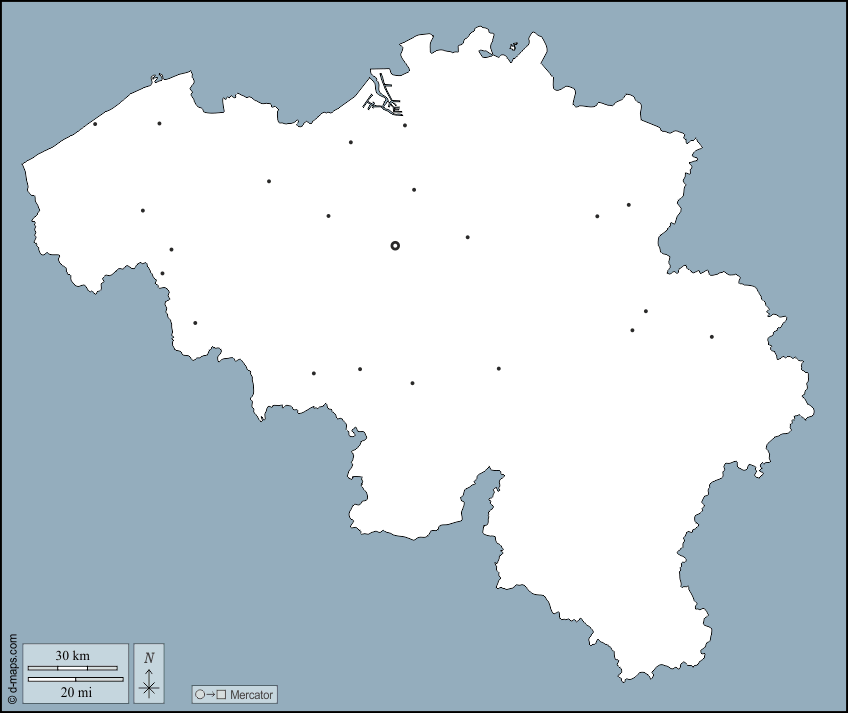Image resolution: width=848 pixels, height=713 pixels.
Task: Select the Mechelen dot directly north of Brussels
Action: click(x=414, y=189)
